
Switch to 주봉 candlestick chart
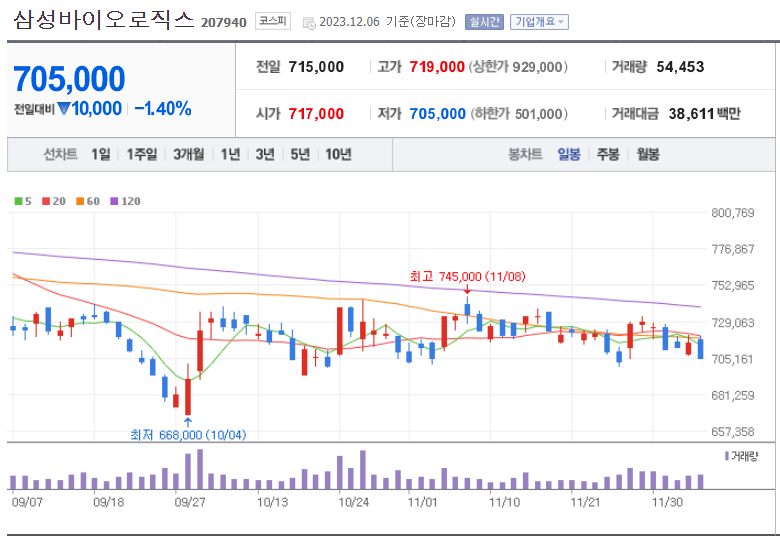point(608,154)
